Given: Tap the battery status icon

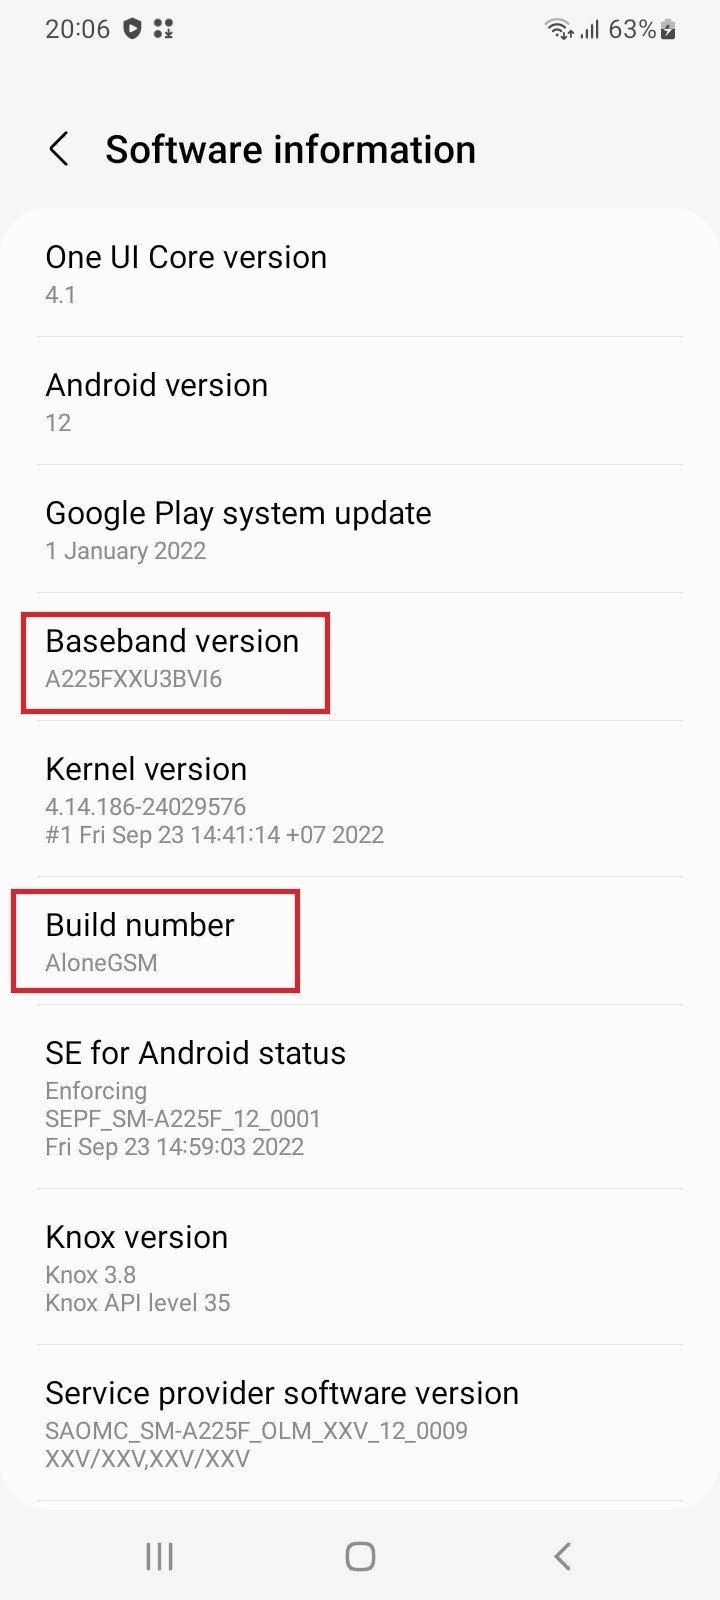Looking at the screenshot, I should (x=668, y=30).
